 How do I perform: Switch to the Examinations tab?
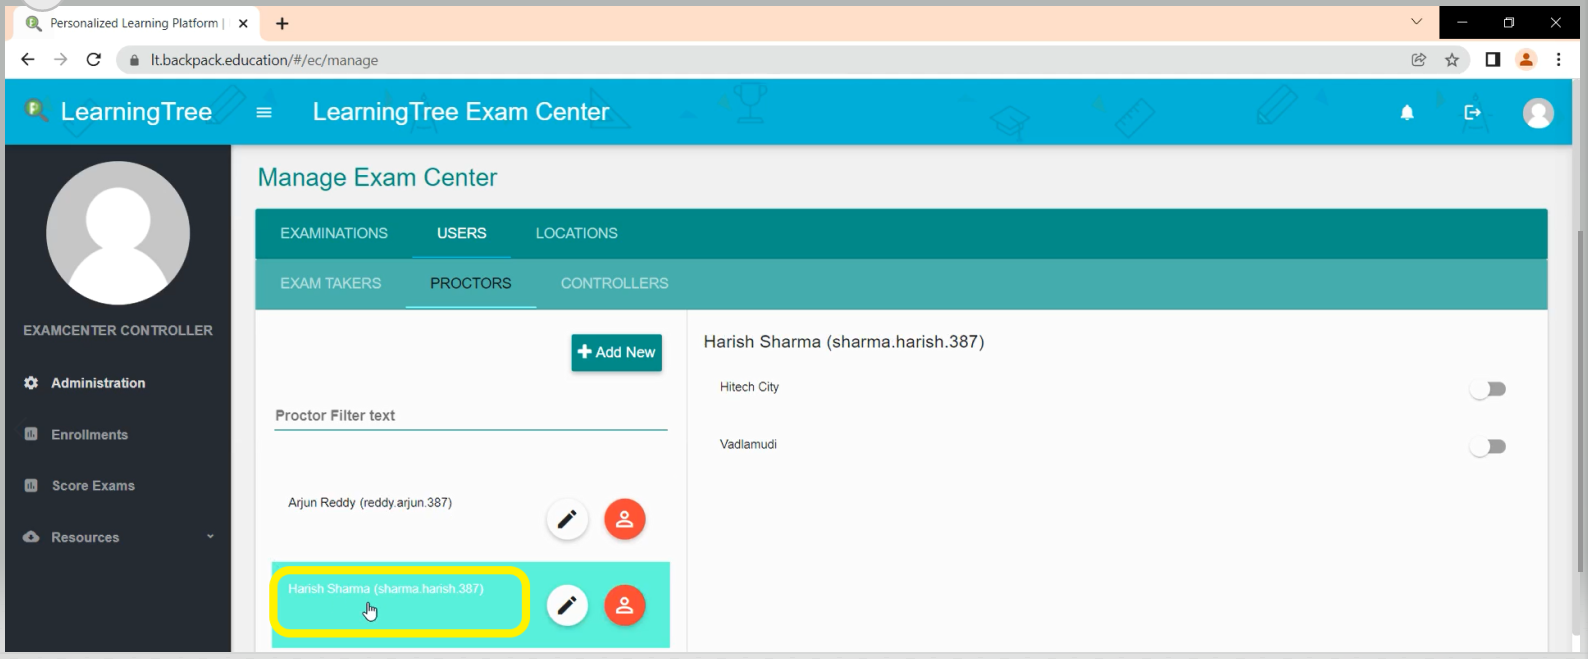333,233
